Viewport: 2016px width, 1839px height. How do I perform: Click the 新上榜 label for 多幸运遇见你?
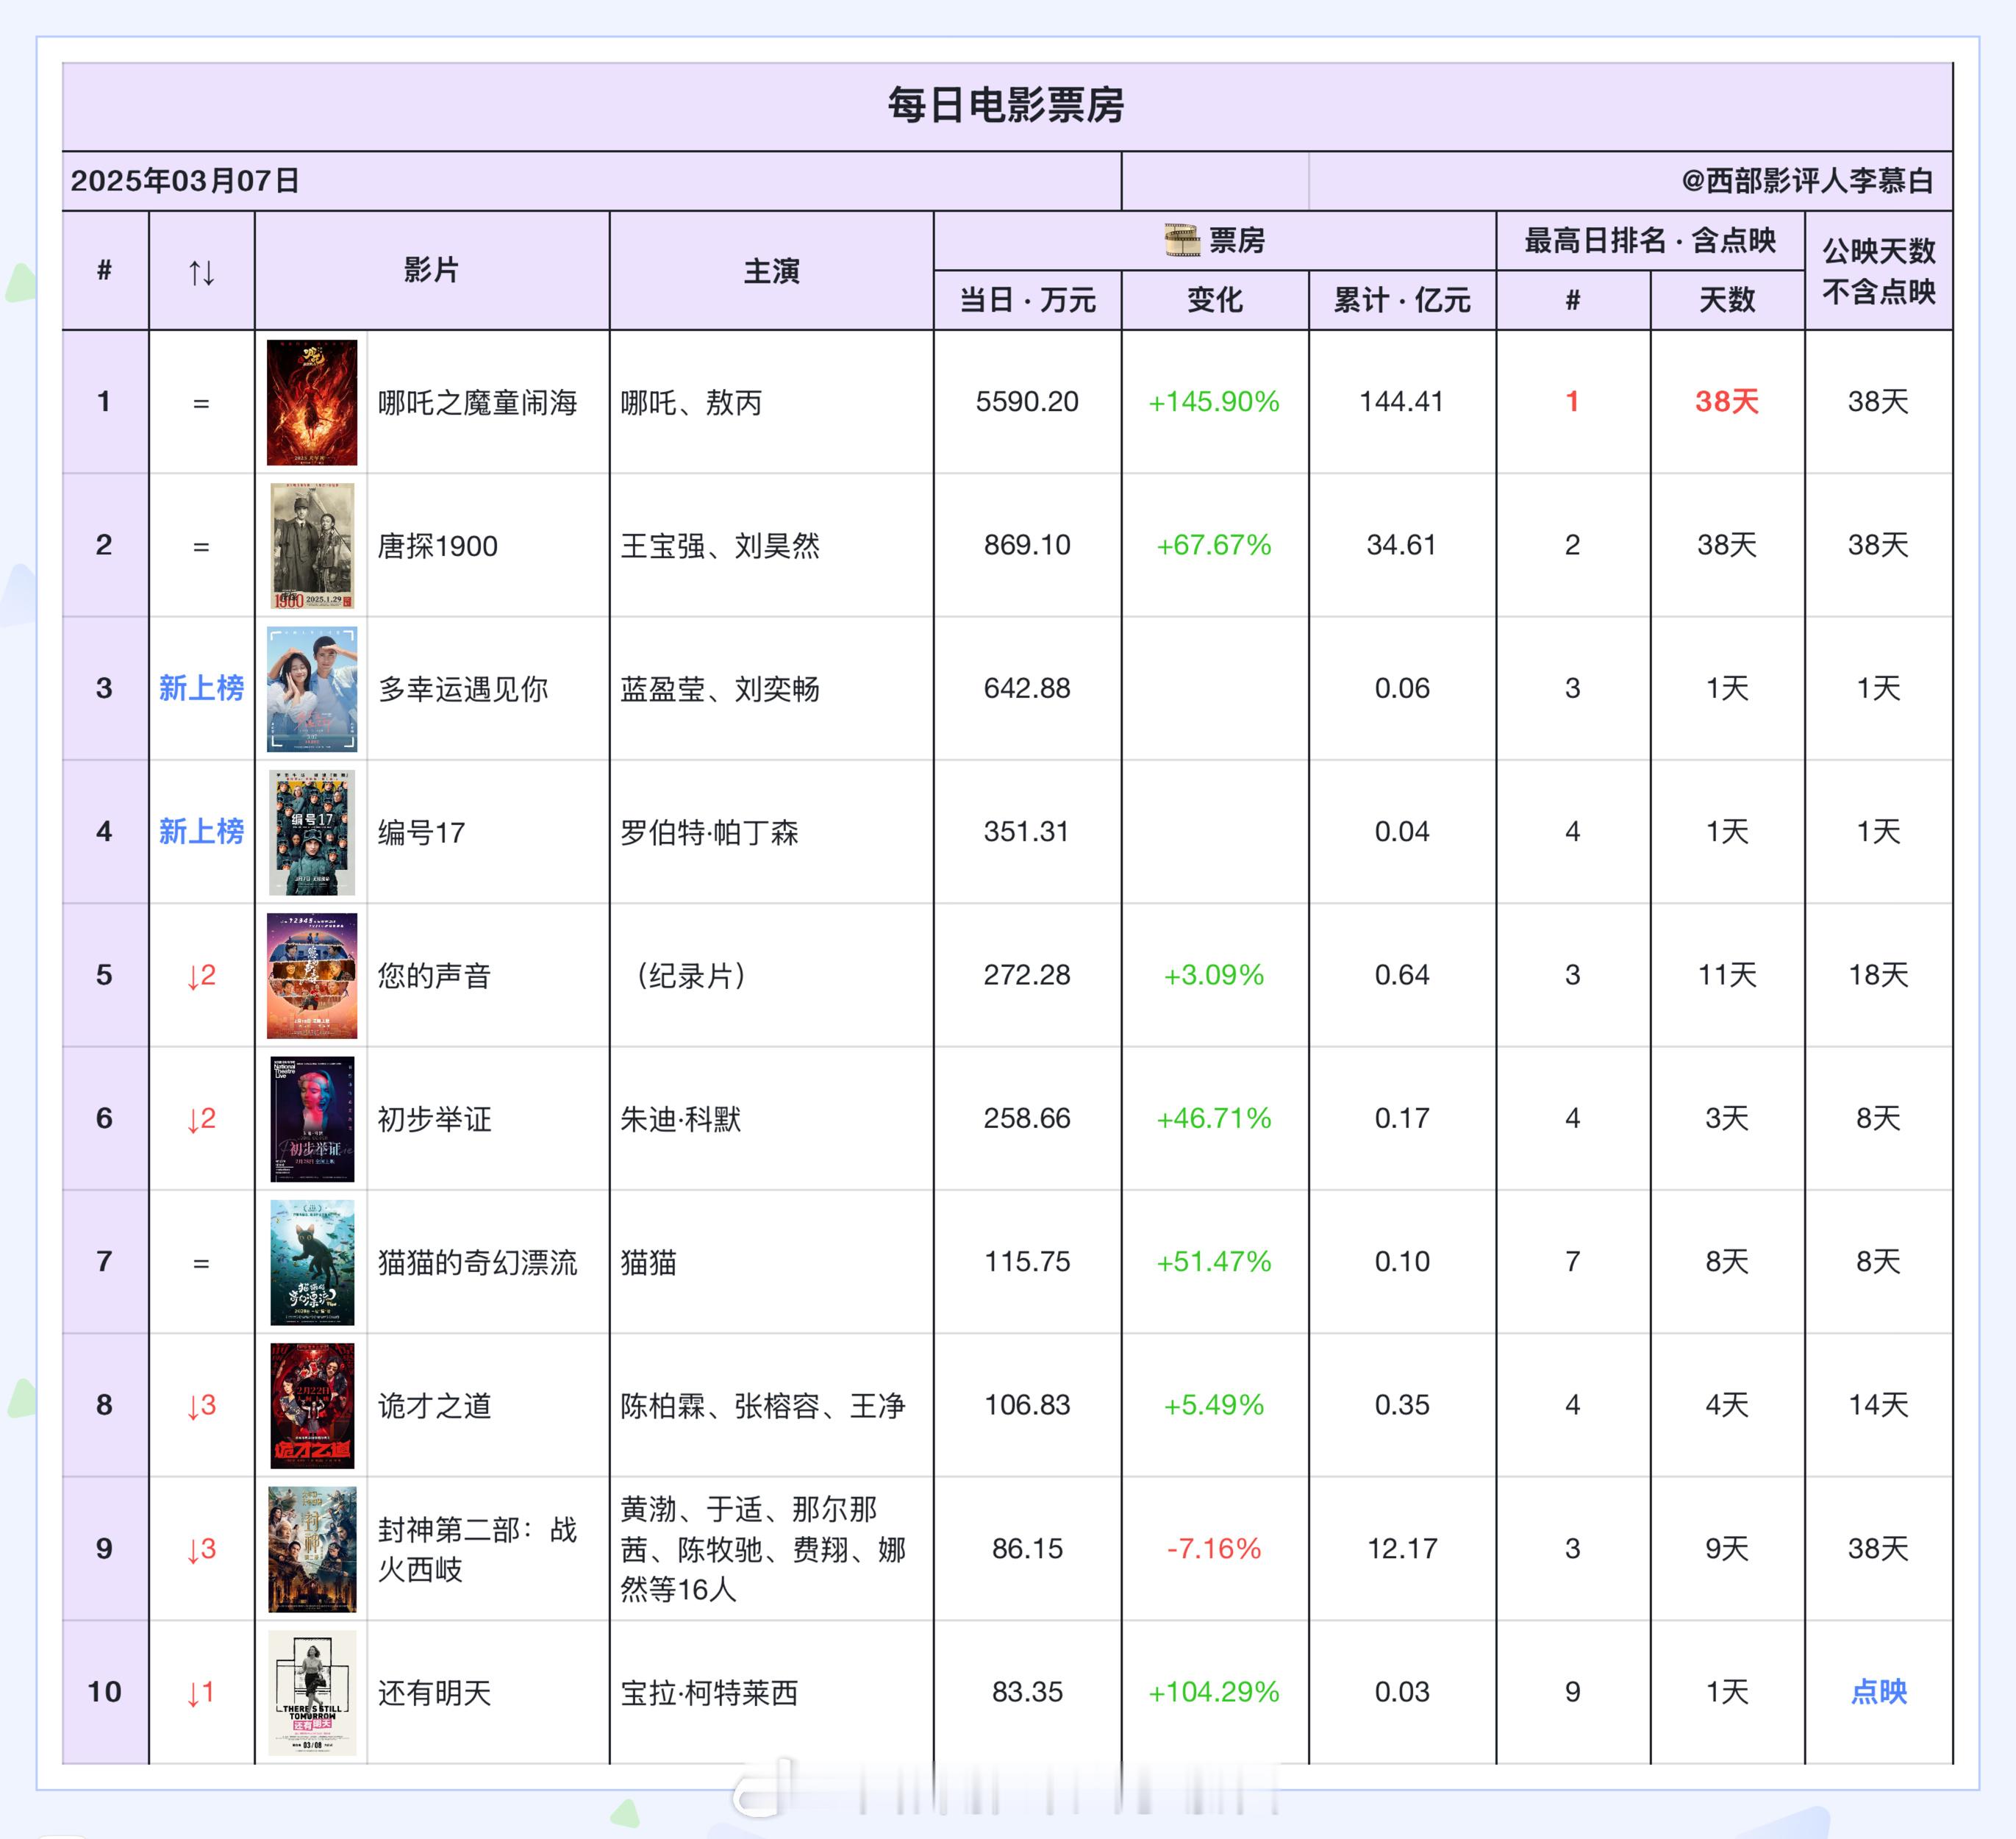[201, 688]
